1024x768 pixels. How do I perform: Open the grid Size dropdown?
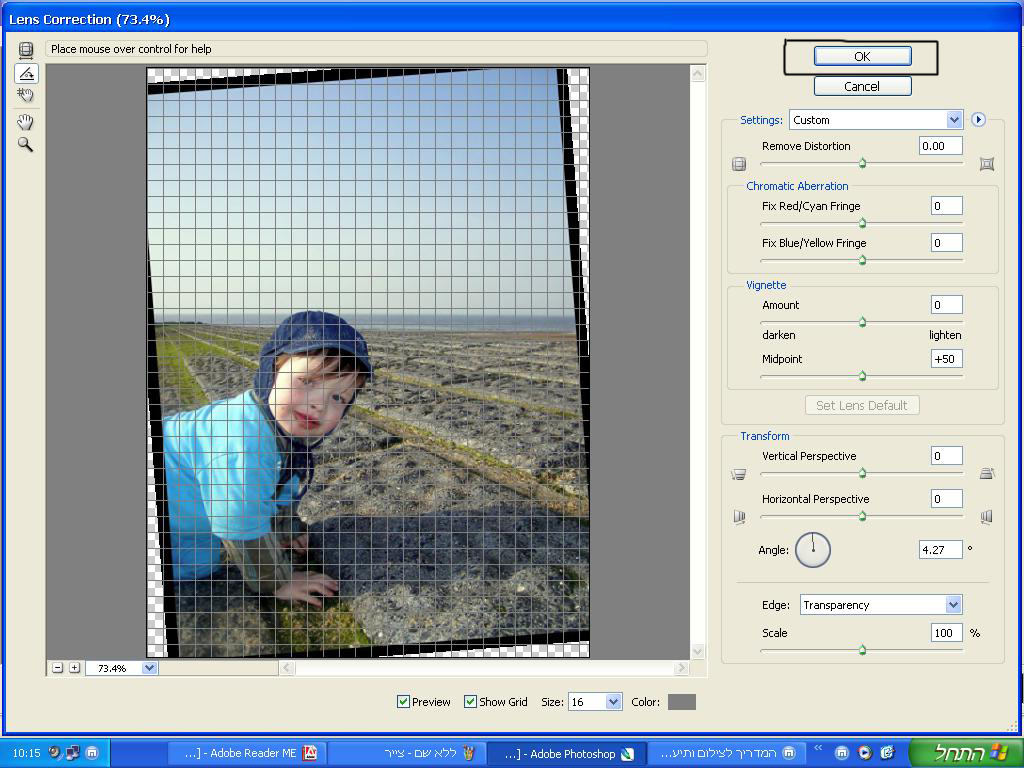595,702
